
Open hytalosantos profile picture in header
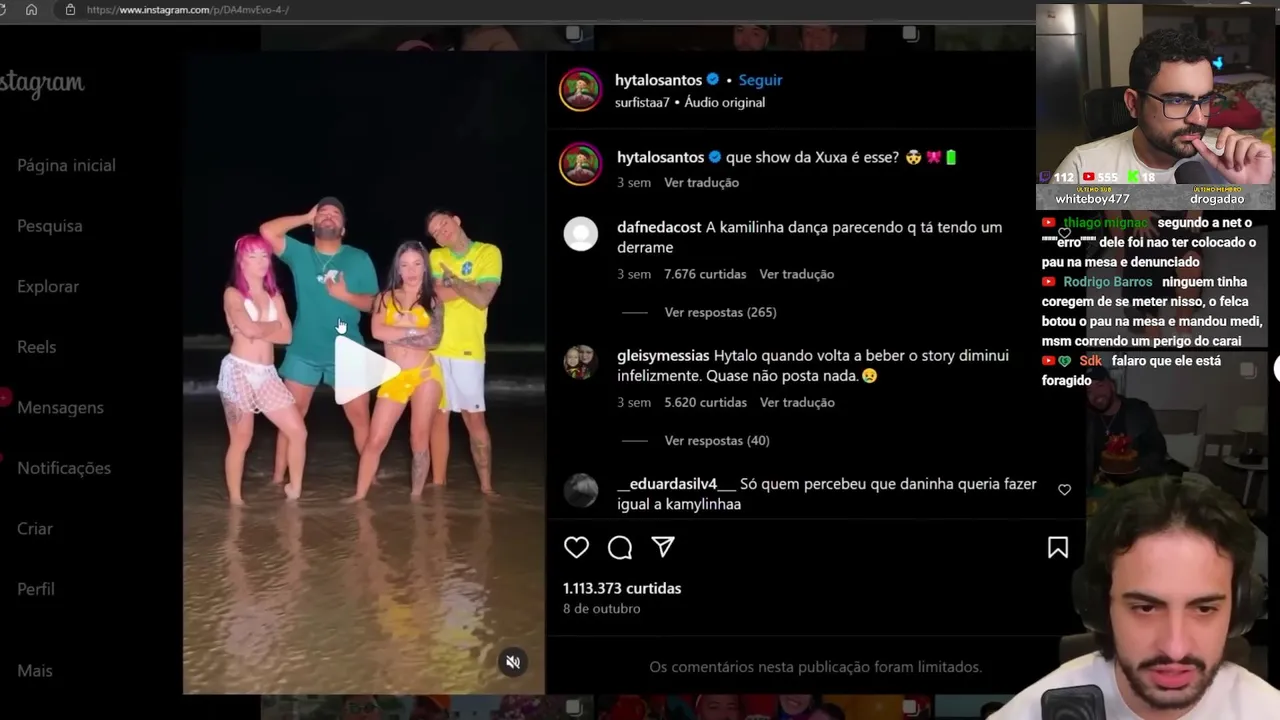pyautogui.click(x=580, y=90)
